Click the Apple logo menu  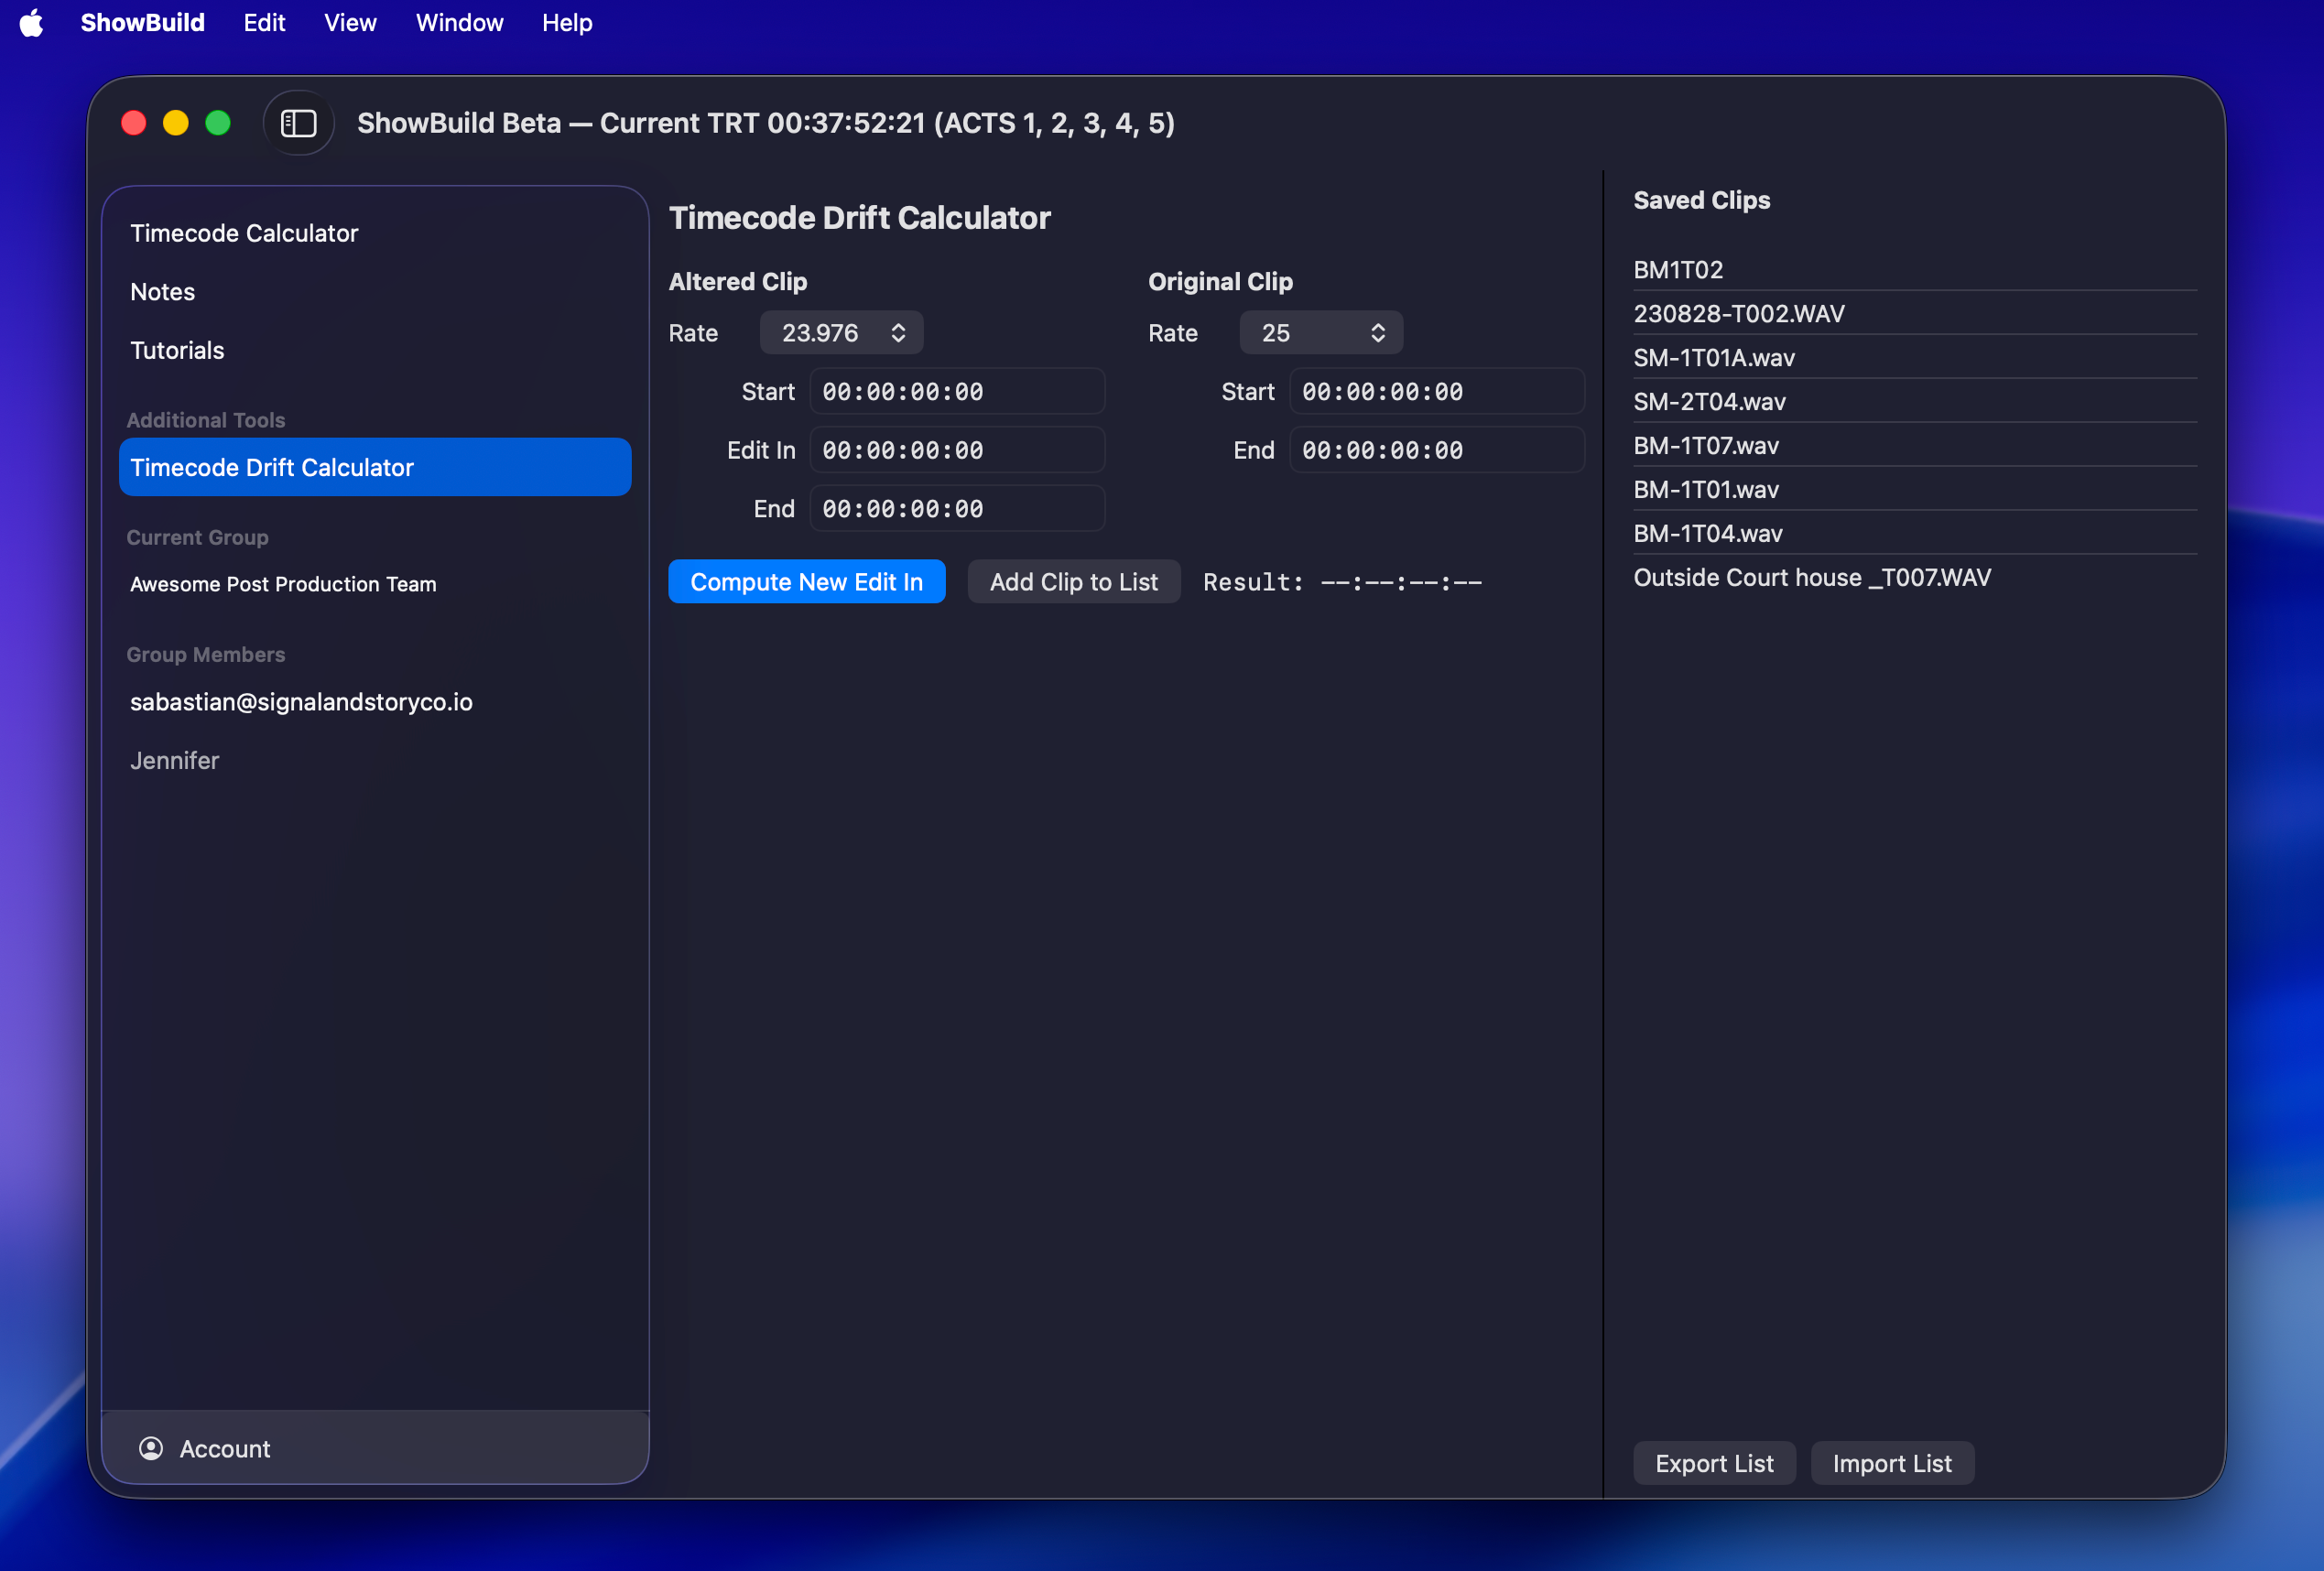coord(31,22)
